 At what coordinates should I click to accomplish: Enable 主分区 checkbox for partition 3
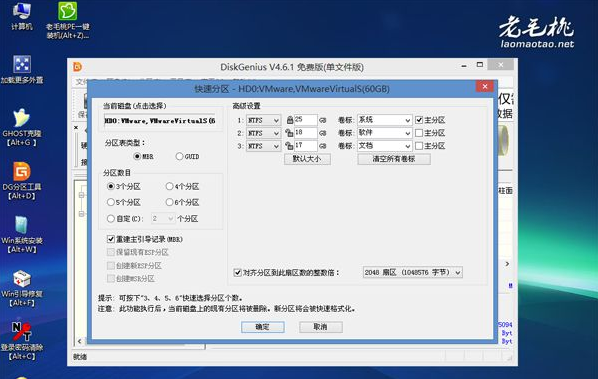(x=419, y=146)
